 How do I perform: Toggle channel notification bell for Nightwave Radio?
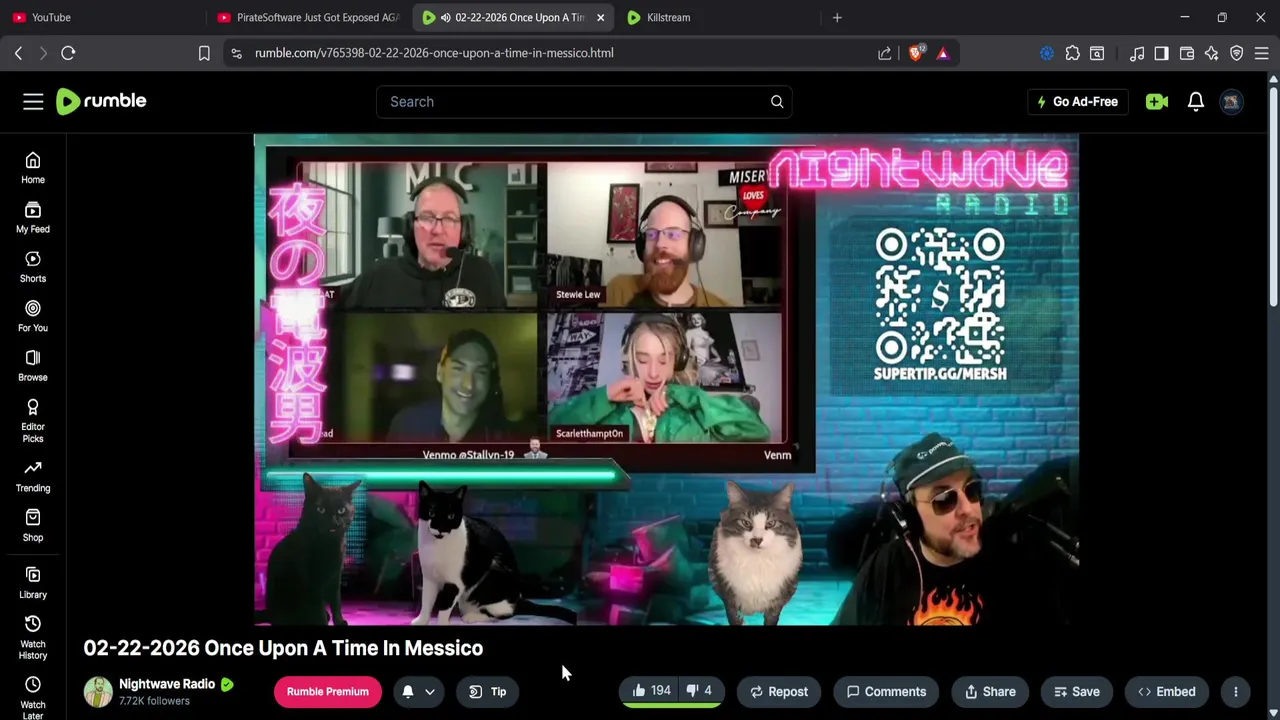[x=408, y=691]
